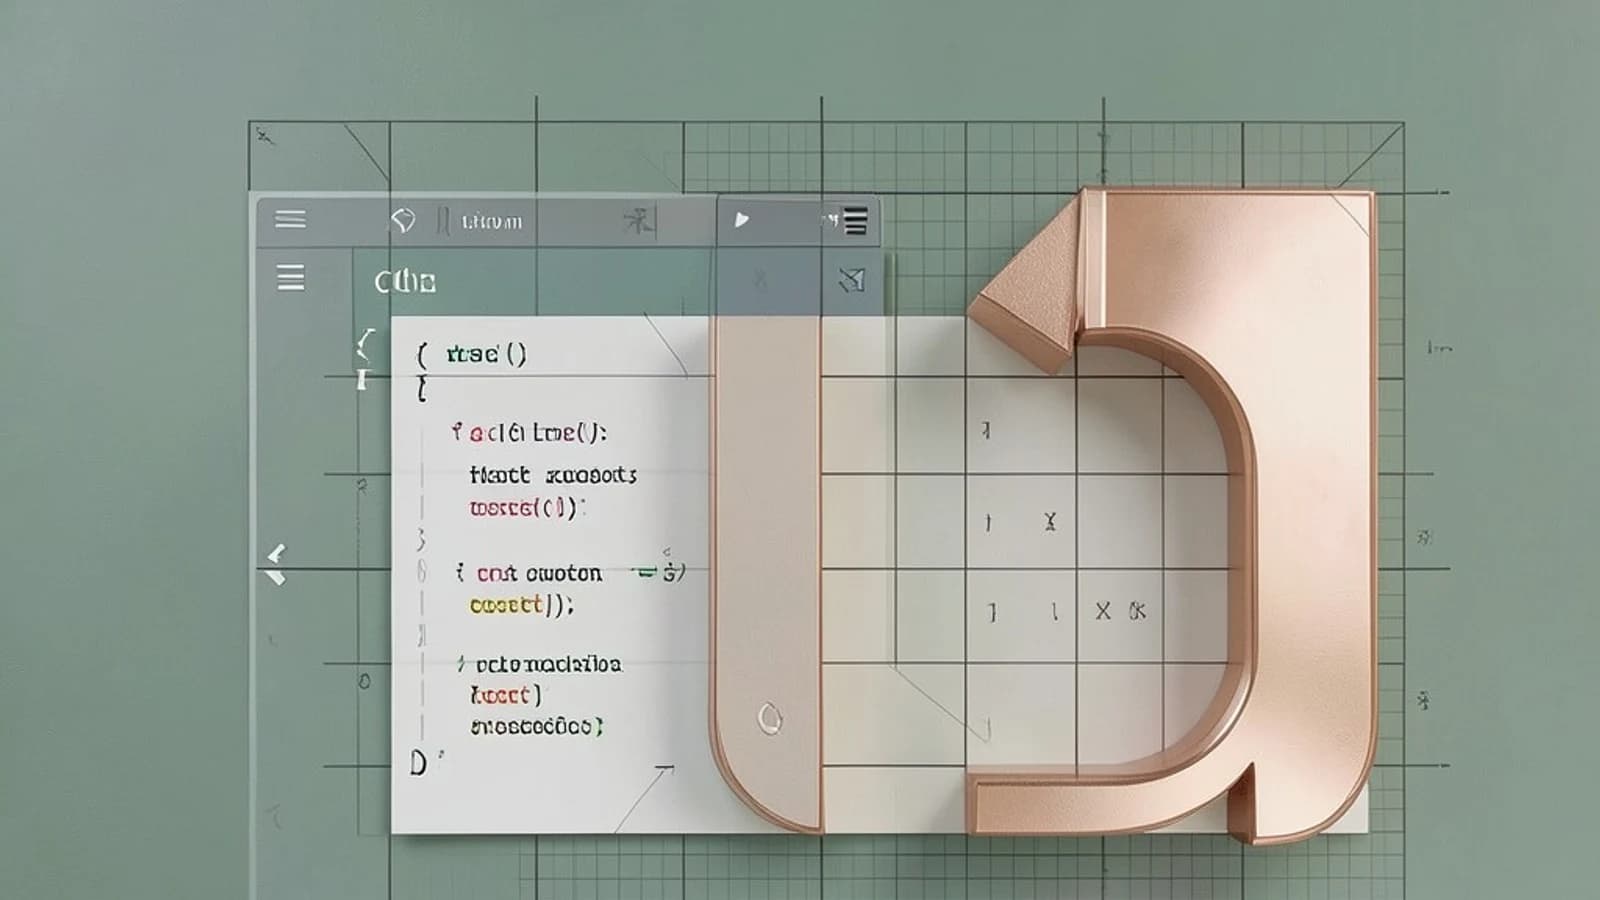Select the tab label next to diamond icon
Screen dimensions: 1600x900
point(491,222)
